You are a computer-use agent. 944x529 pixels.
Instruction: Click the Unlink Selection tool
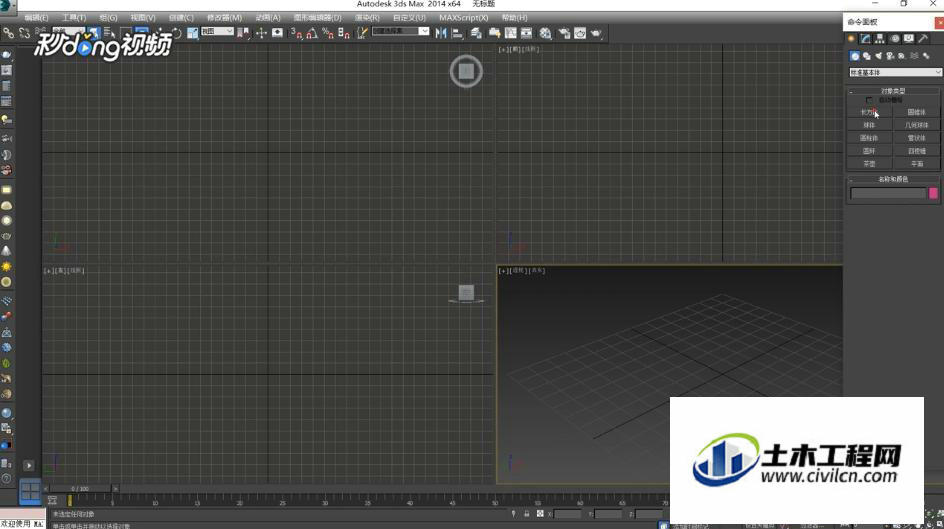pos(24,32)
